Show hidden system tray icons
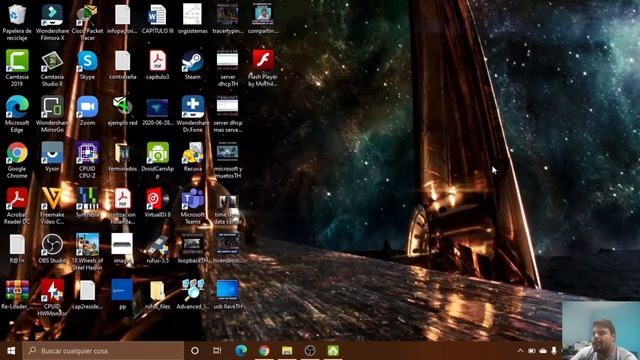The height and width of the screenshot is (360, 640). coord(520,351)
